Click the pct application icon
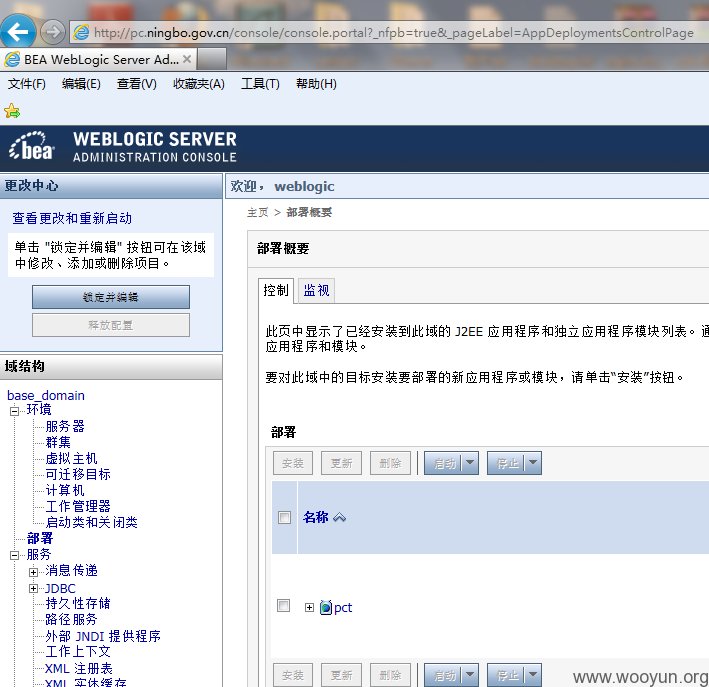709x687 pixels. (326, 607)
